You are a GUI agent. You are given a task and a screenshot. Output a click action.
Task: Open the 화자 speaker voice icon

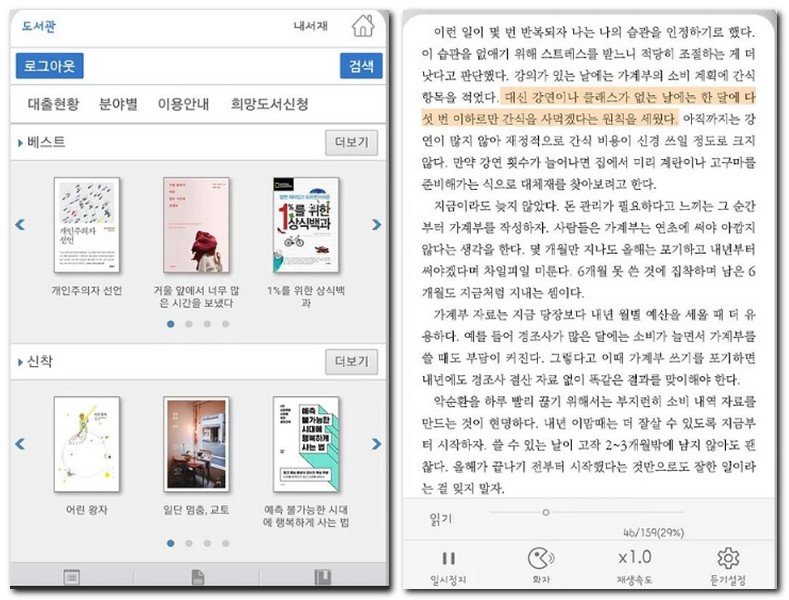coord(541,559)
